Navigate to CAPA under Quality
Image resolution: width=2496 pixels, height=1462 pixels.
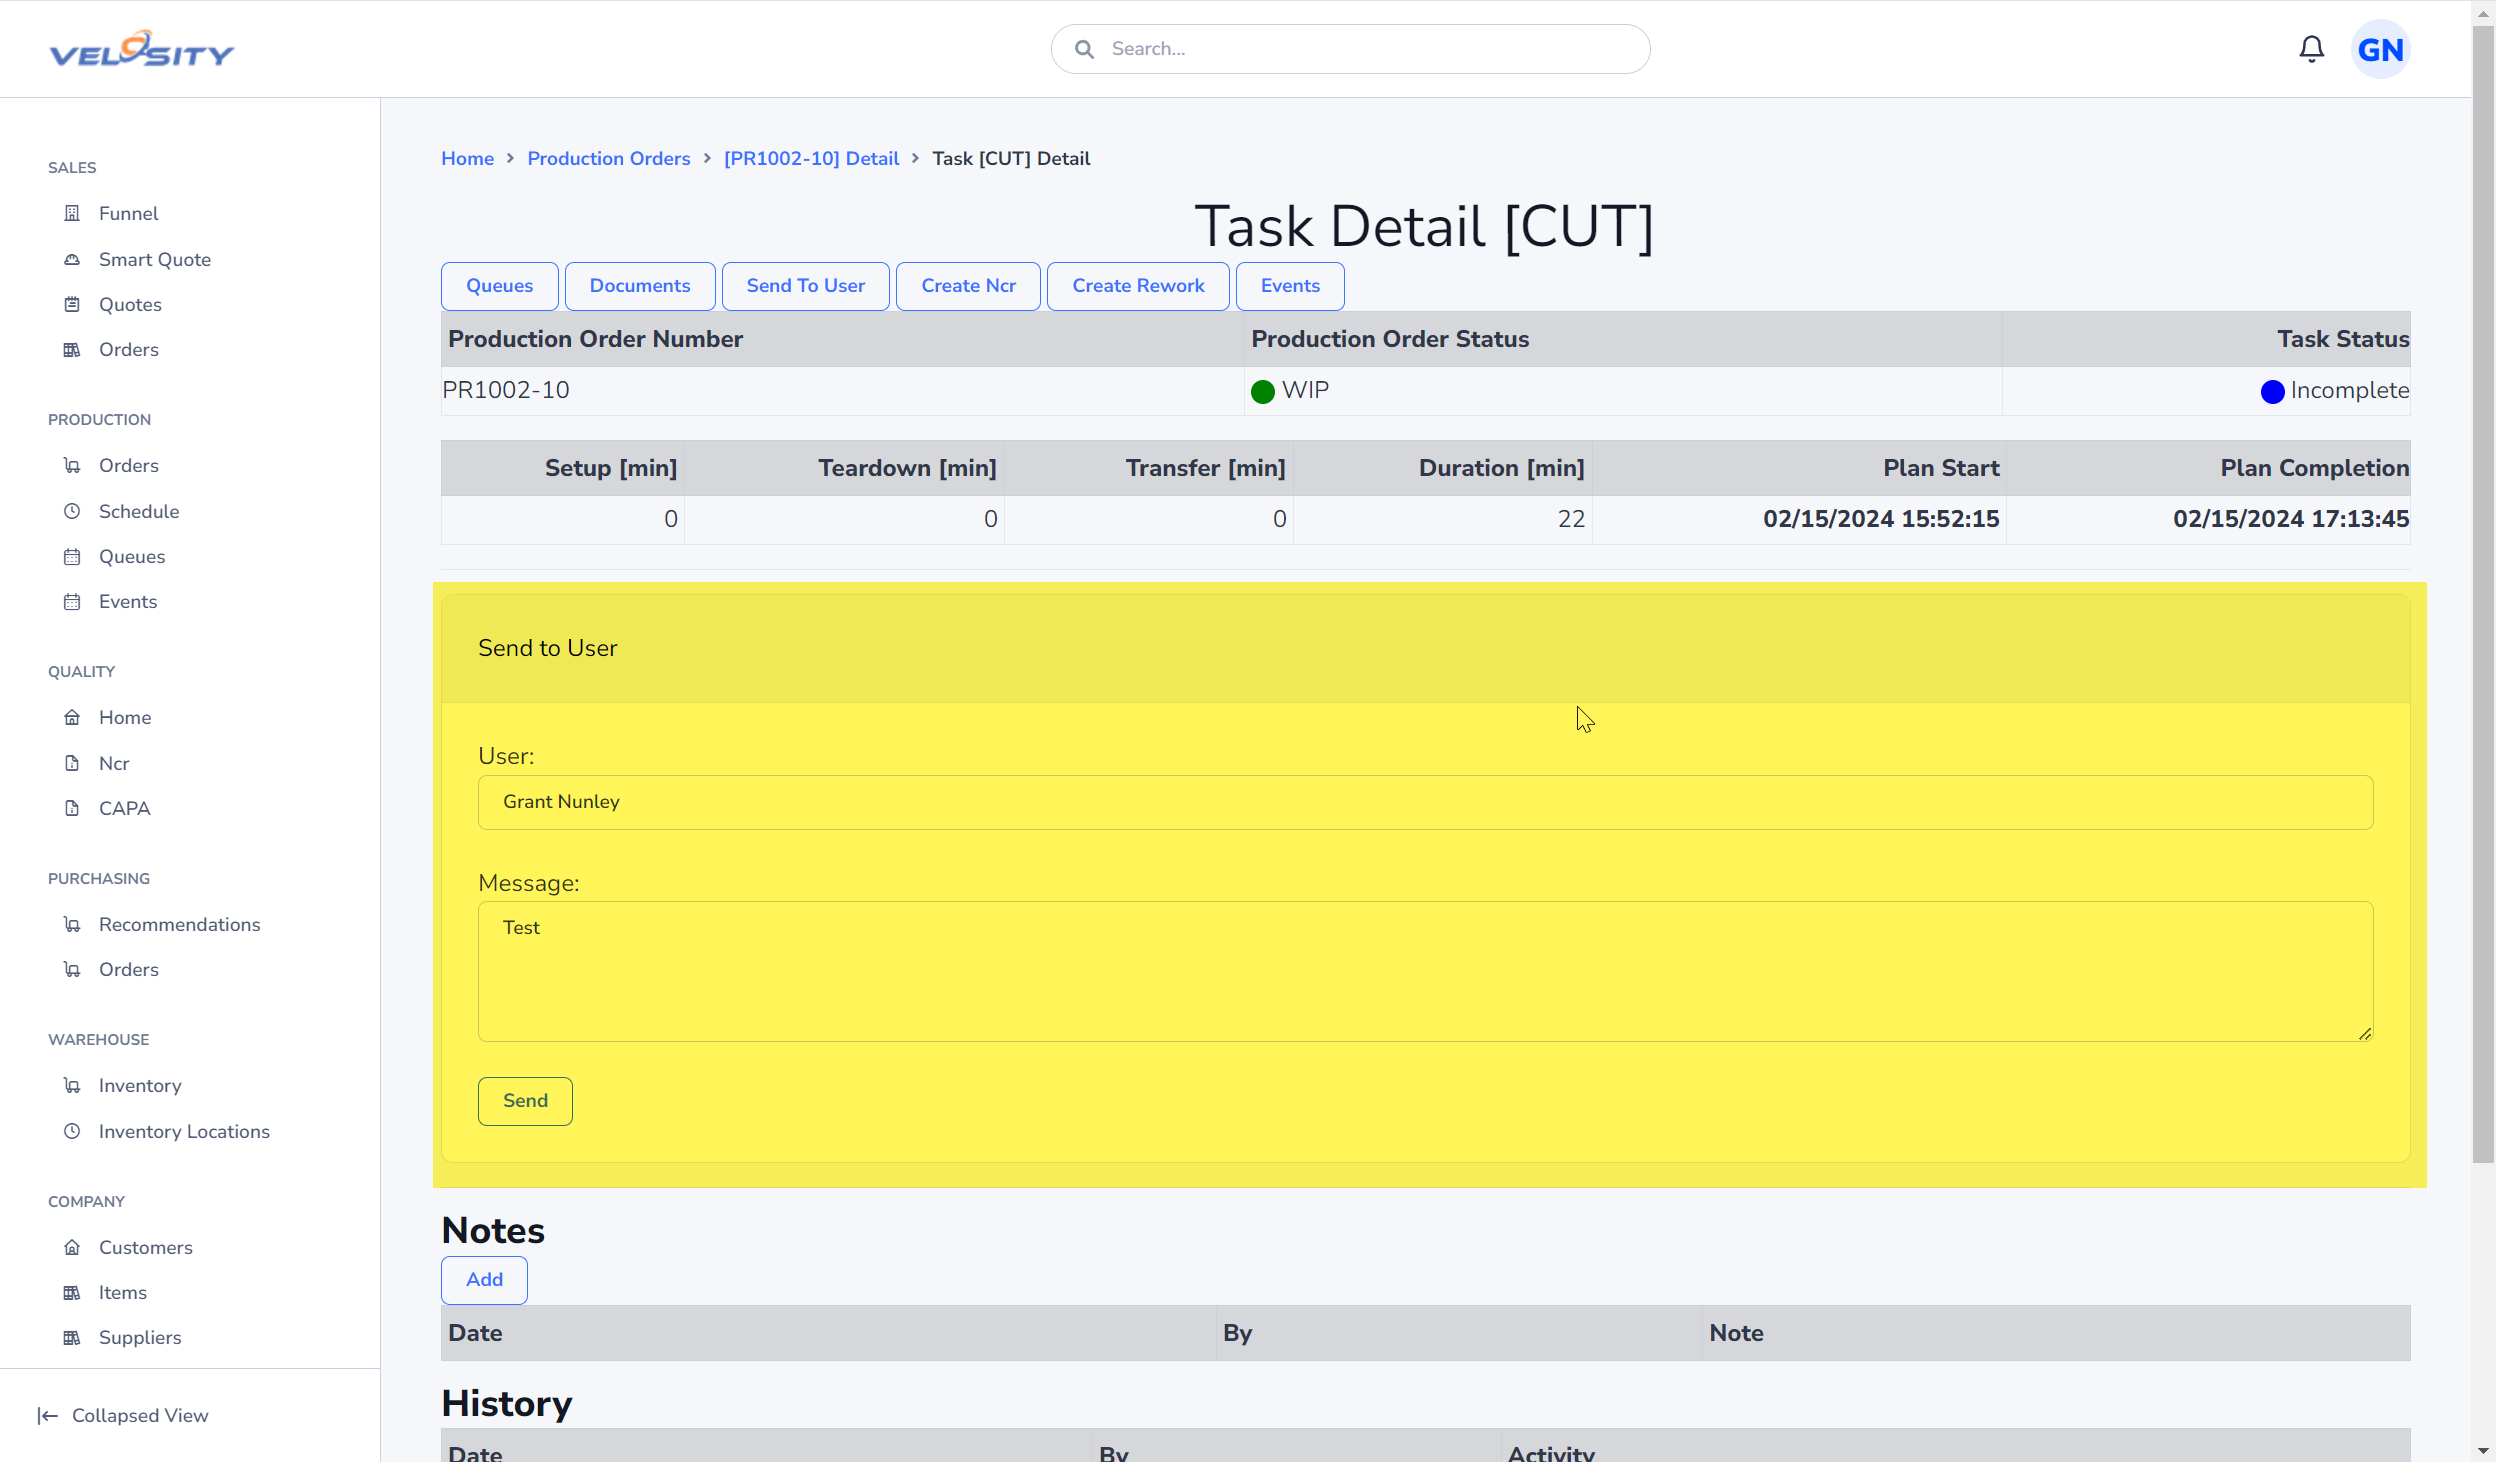pyautogui.click(x=124, y=808)
